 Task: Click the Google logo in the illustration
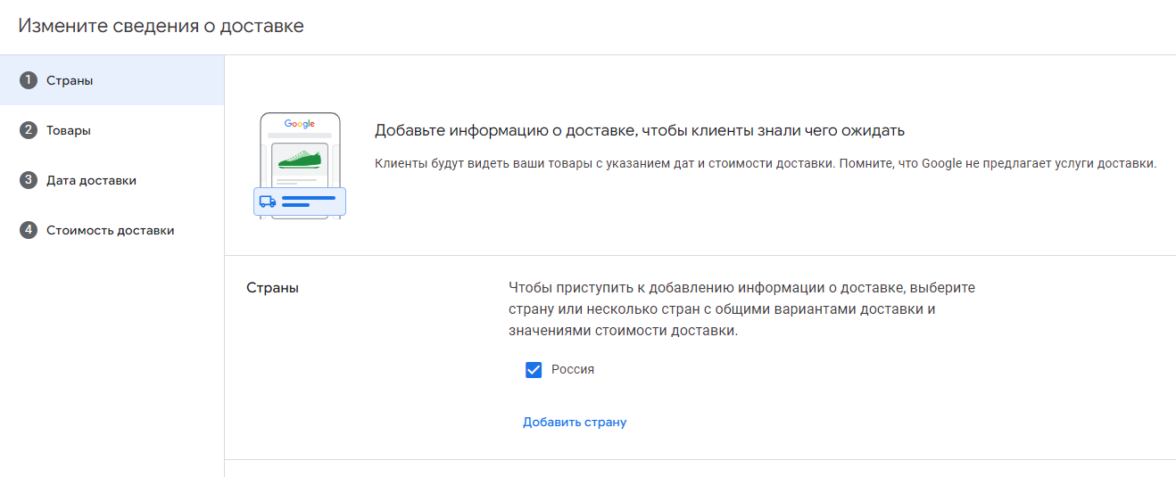299,124
